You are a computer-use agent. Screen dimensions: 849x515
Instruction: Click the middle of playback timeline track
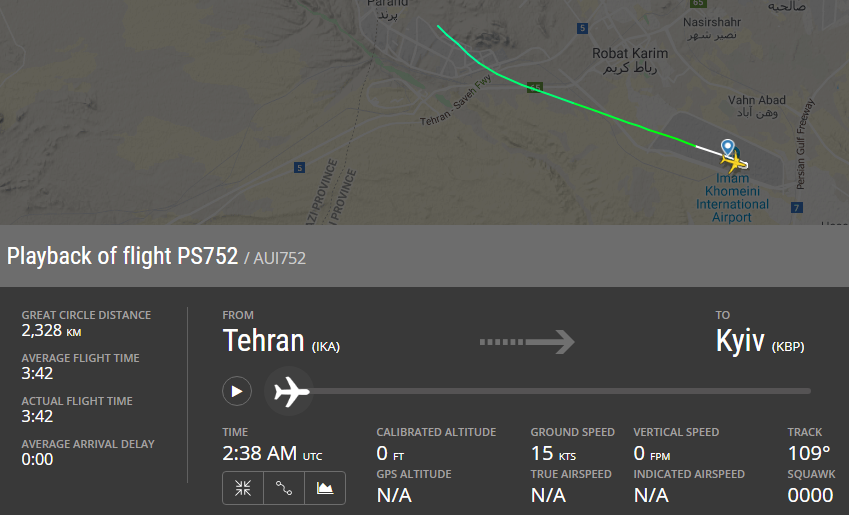[560, 391]
